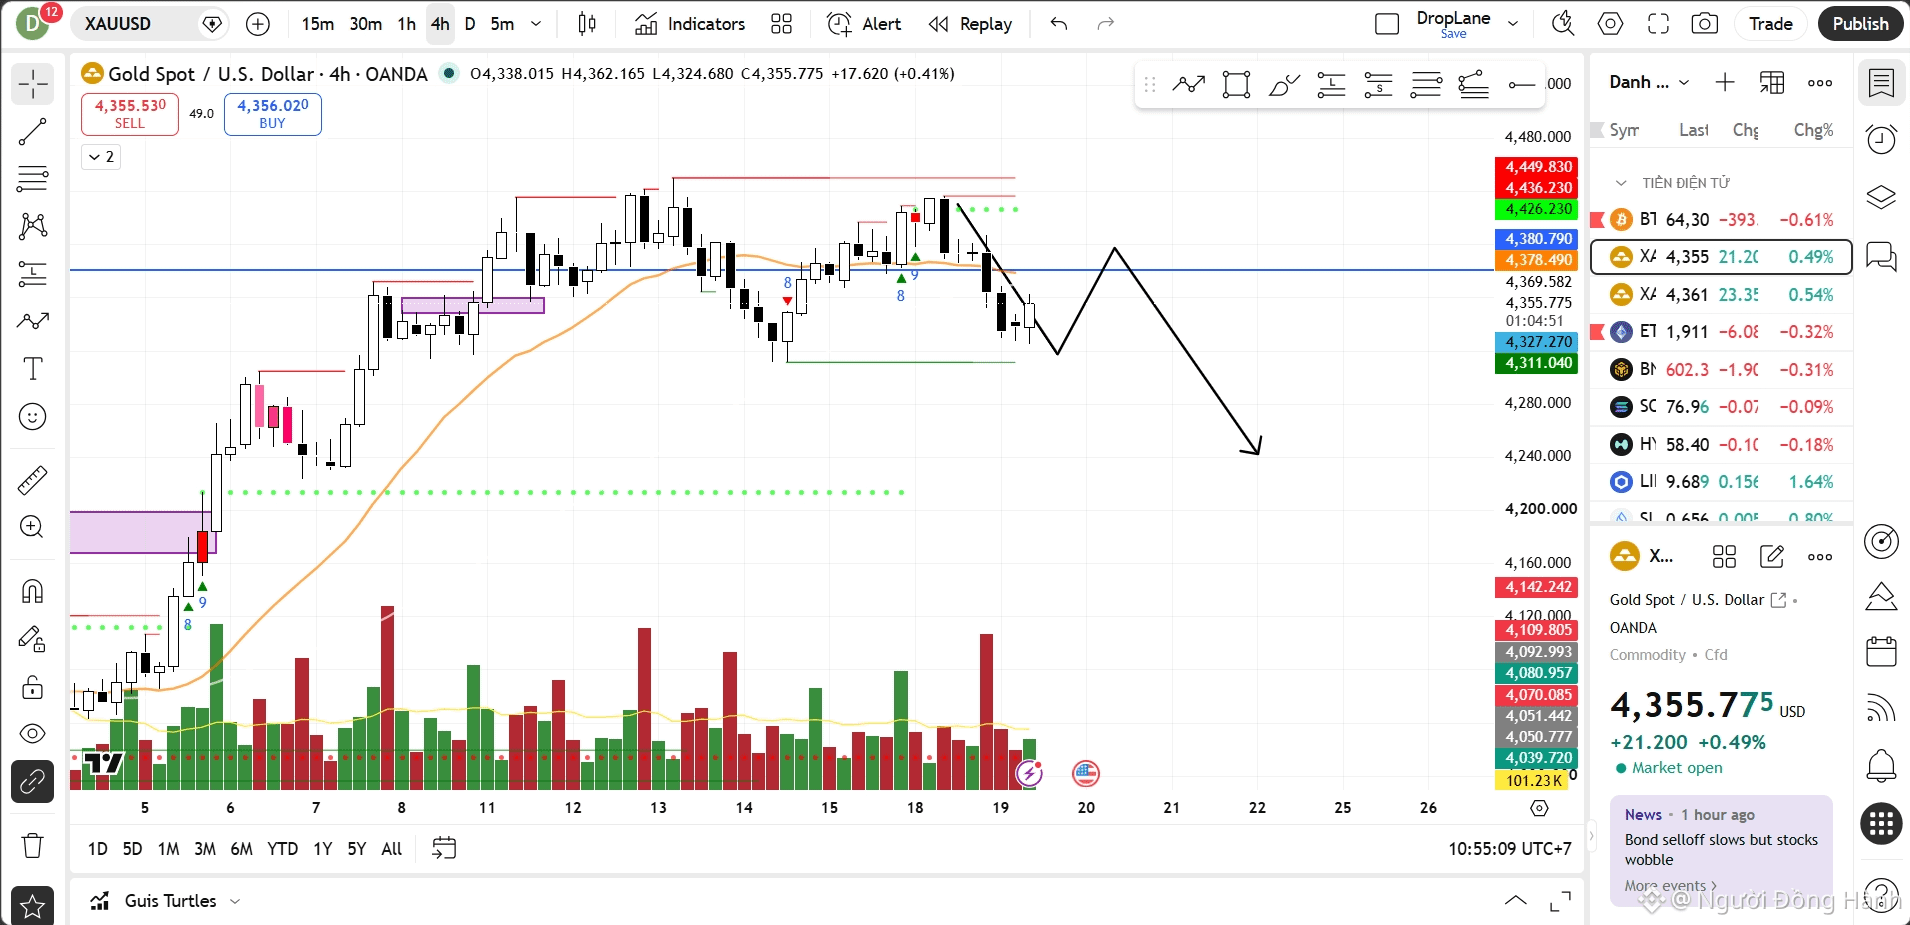Open favorites star toolbar
The image size is (1910, 925).
click(x=33, y=906)
